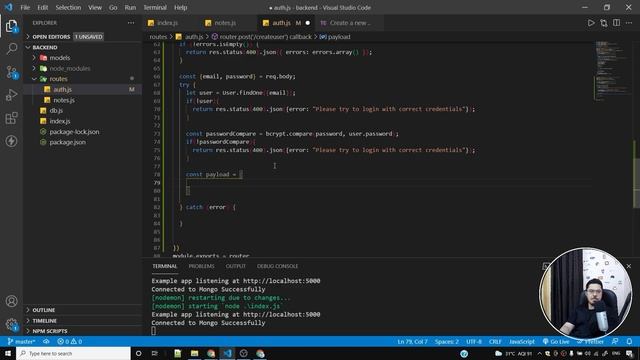Expand the node_modules folder
The image size is (640, 360).
[x=83, y=69]
